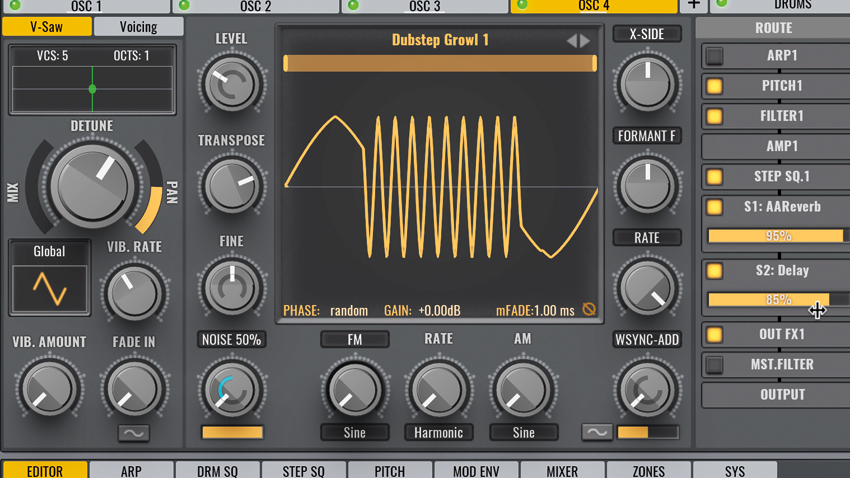The width and height of the screenshot is (850, 478).
Task: Click the FINE tuning knob
Action: click(231, 288)
